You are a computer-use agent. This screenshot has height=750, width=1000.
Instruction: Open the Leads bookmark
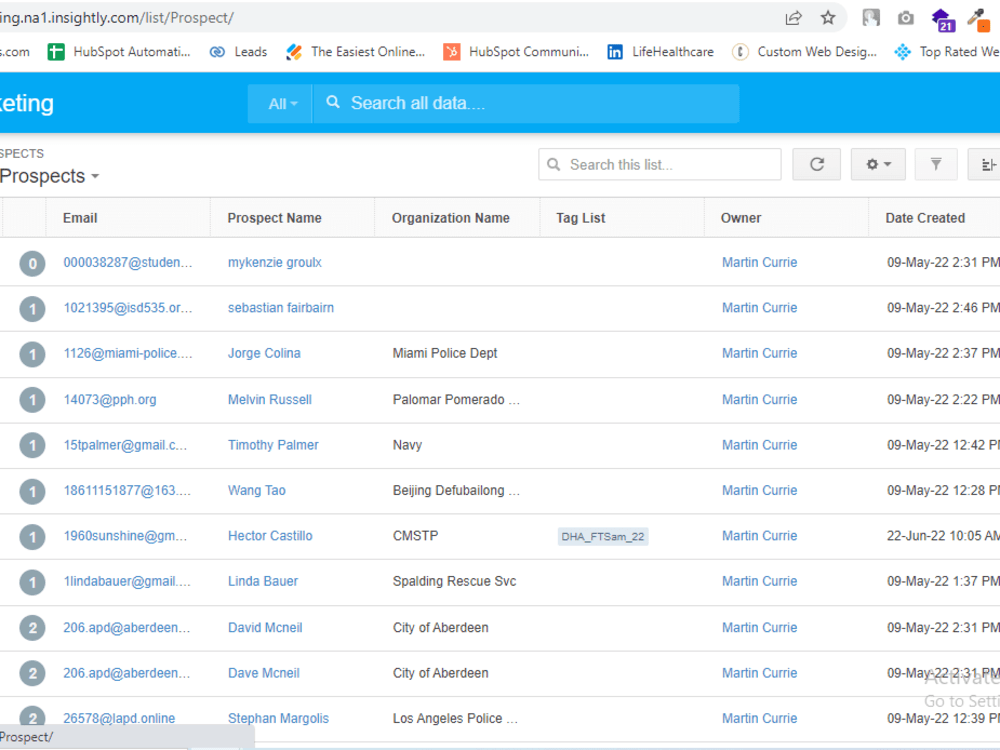click(239, 52)
